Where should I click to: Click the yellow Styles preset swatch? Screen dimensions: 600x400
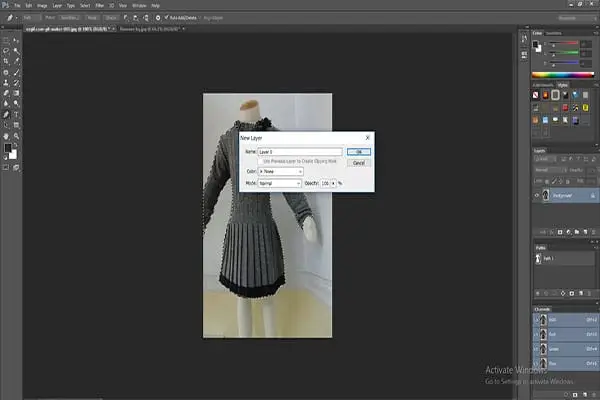tap(585, 108)
